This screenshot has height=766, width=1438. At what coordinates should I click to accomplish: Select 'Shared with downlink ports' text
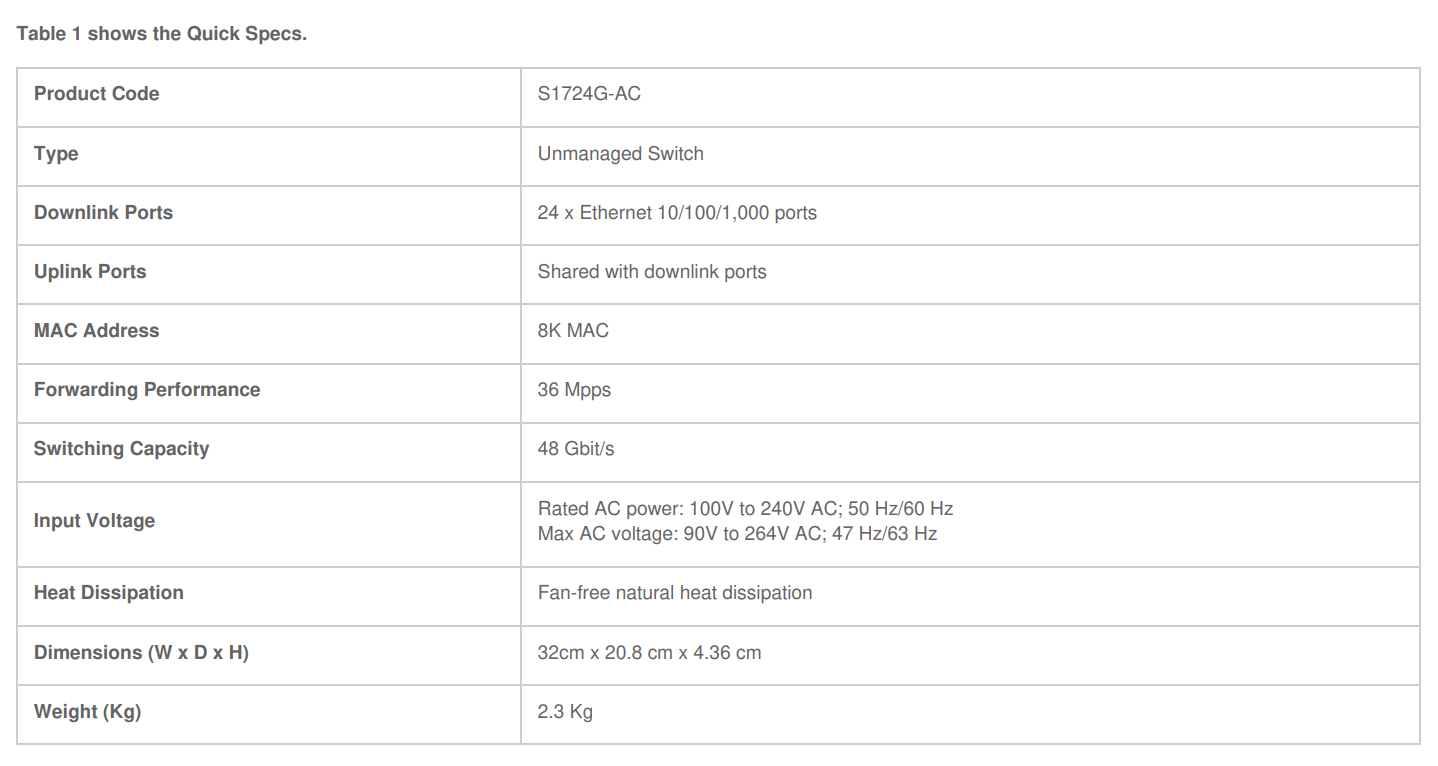(652, 272)
